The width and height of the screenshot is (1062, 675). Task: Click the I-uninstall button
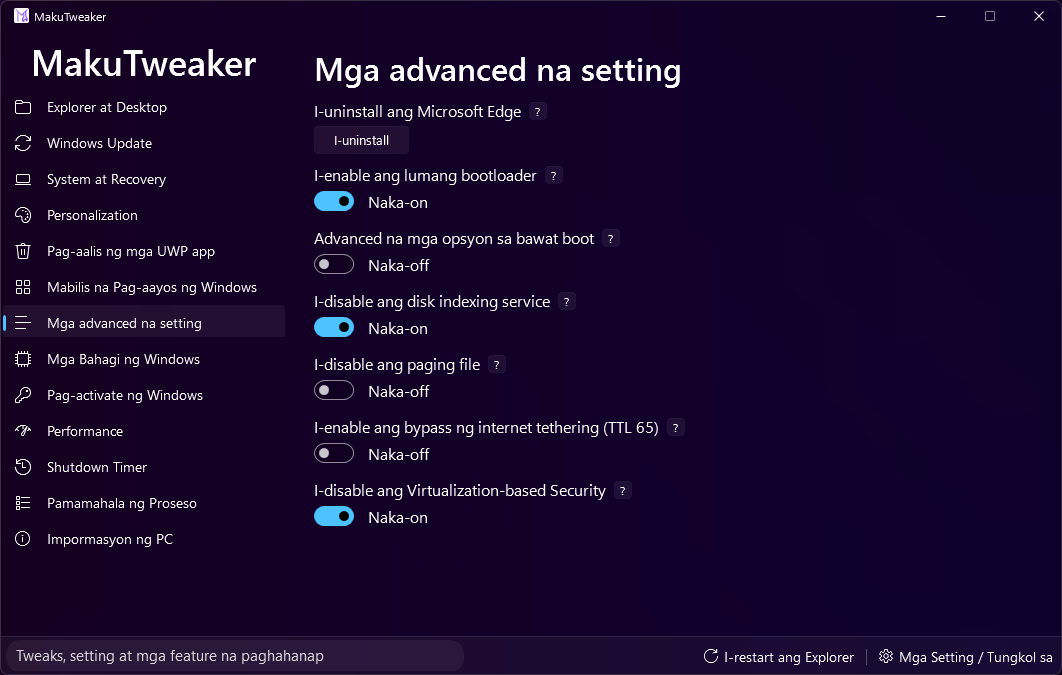(361, 141)
